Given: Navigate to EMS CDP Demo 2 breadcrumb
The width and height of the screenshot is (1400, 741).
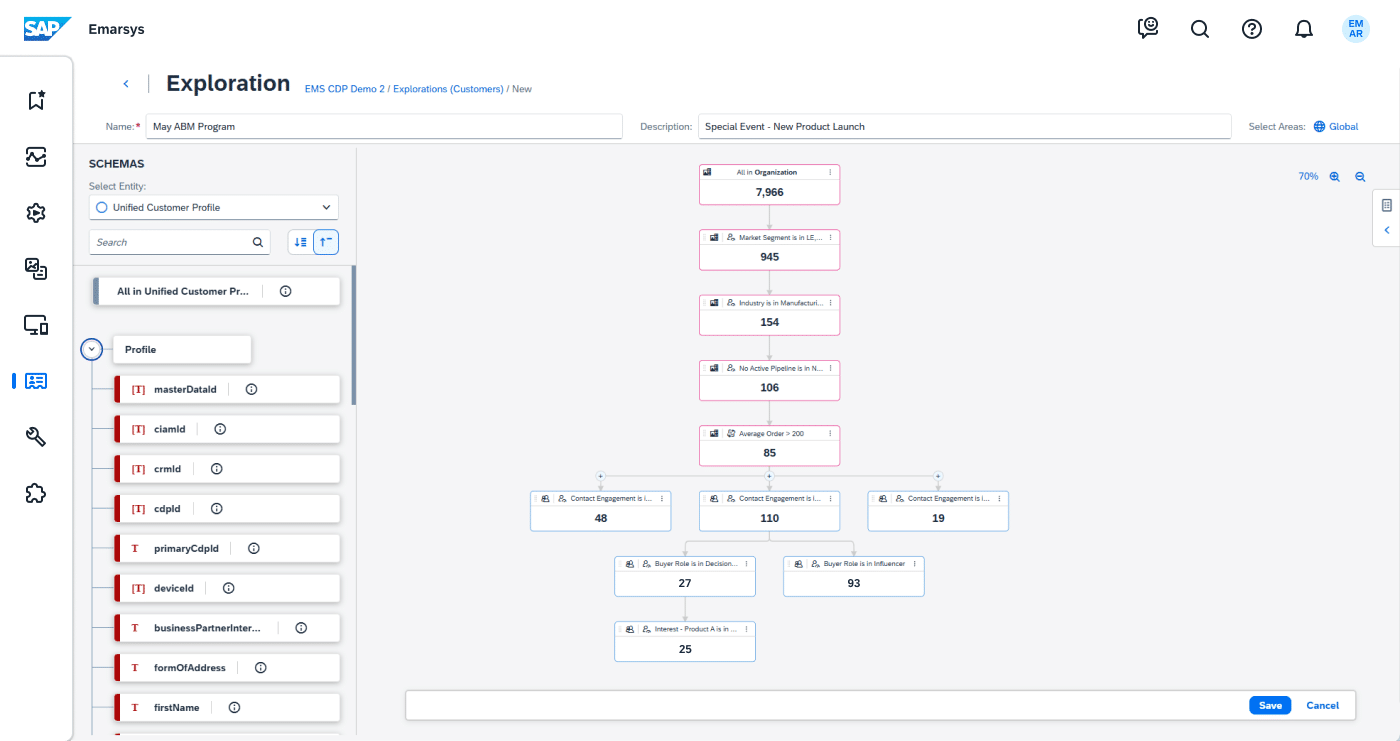Looking at the screenshot, I should pyautogui.click(x=344, y=89).
